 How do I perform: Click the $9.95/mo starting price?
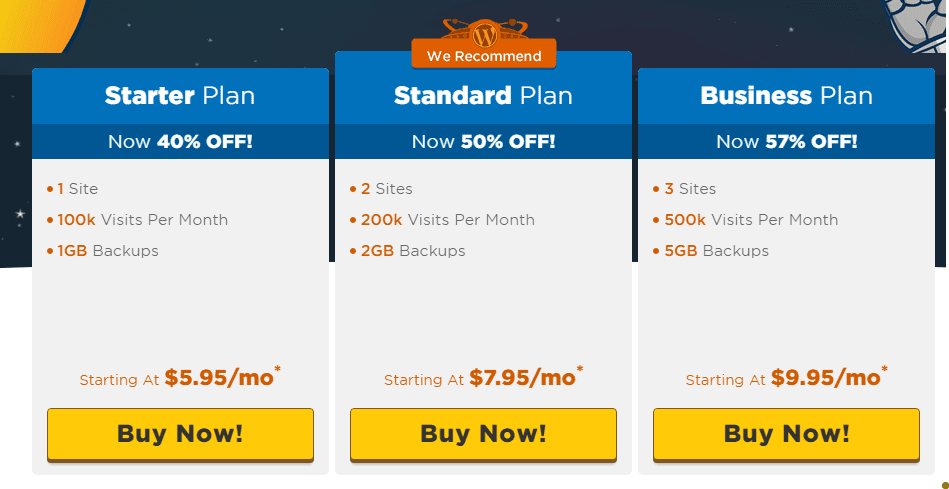pyautogui.click(x=826, y=378)
